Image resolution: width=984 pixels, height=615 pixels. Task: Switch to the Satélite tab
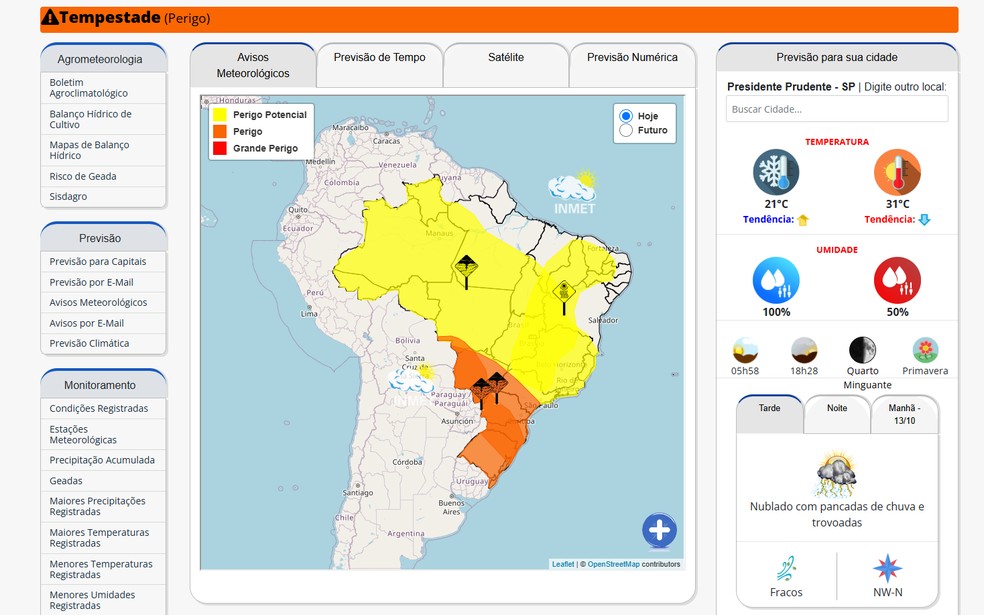click(506, 58)
